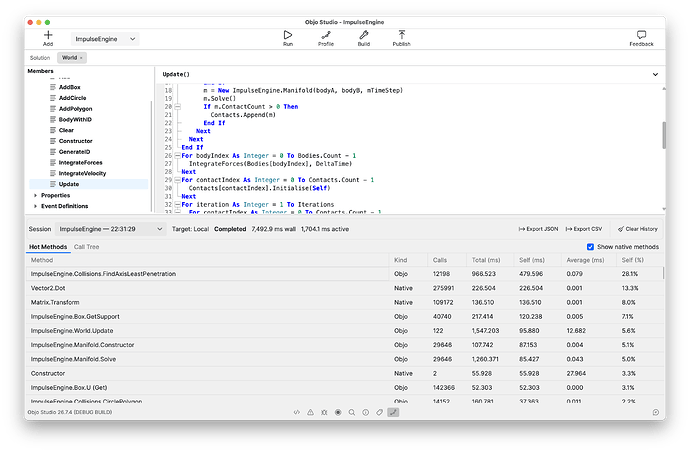Click Export CSV button

584,229
